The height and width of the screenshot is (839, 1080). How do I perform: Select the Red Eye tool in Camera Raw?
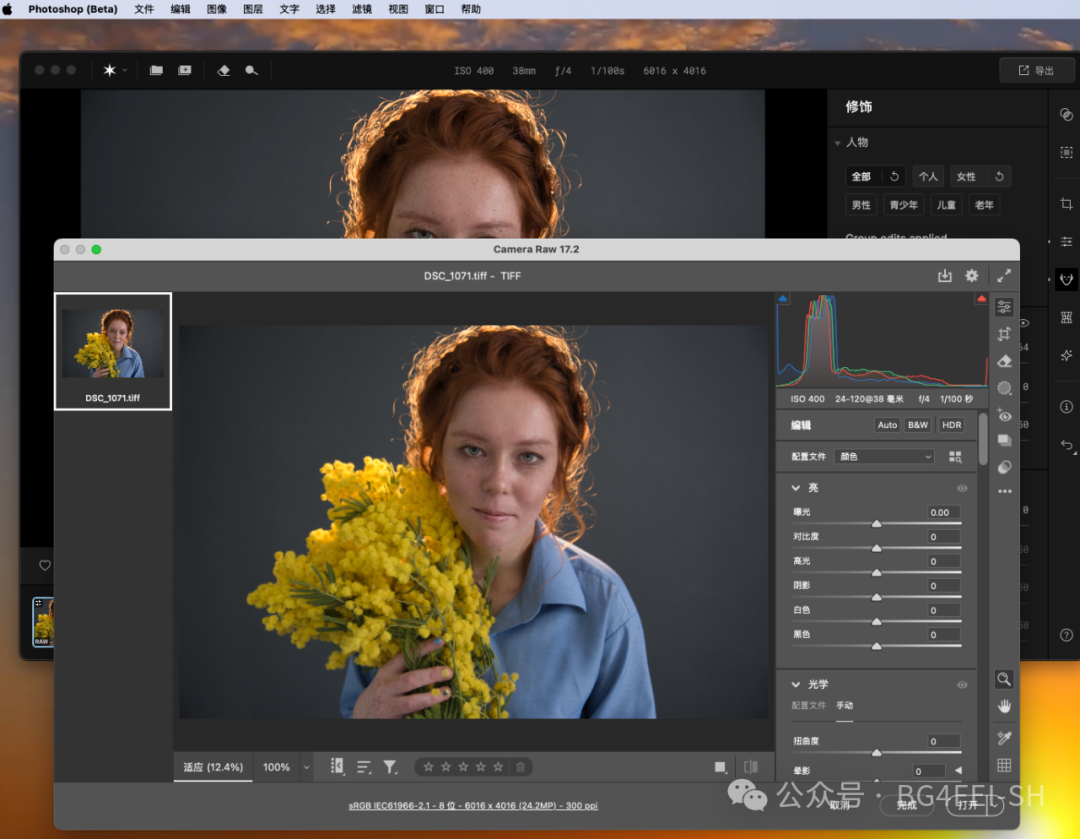[x=1004, y=415]
